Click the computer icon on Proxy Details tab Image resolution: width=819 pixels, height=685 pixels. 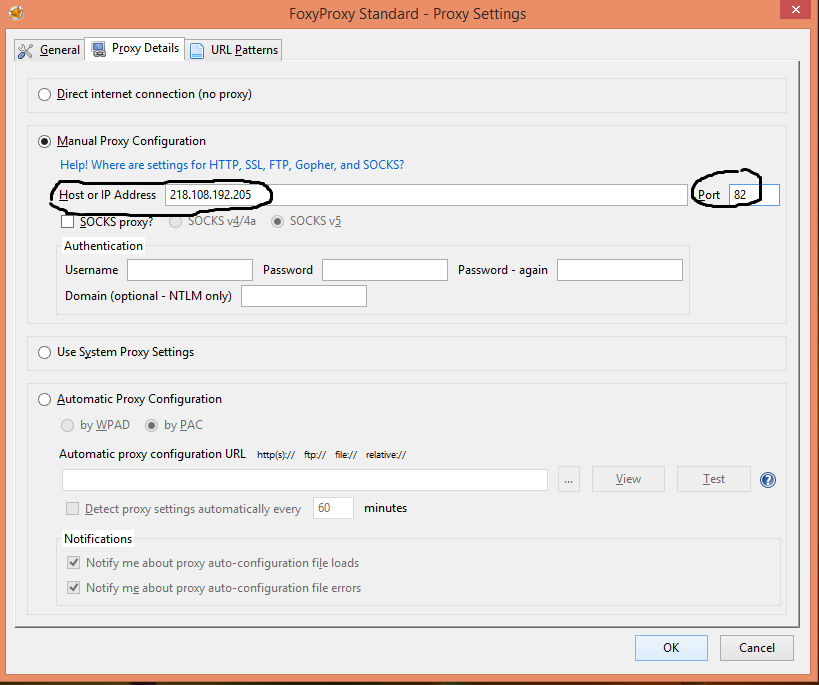pos(98,49)
